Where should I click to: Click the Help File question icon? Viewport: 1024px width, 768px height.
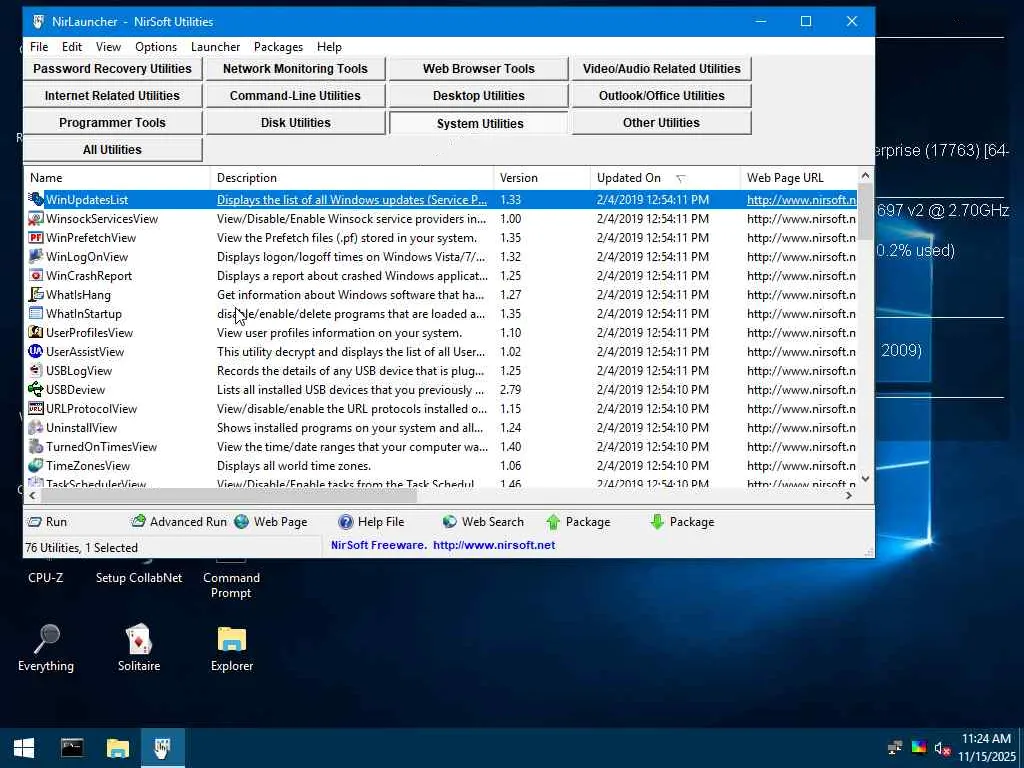345,521
